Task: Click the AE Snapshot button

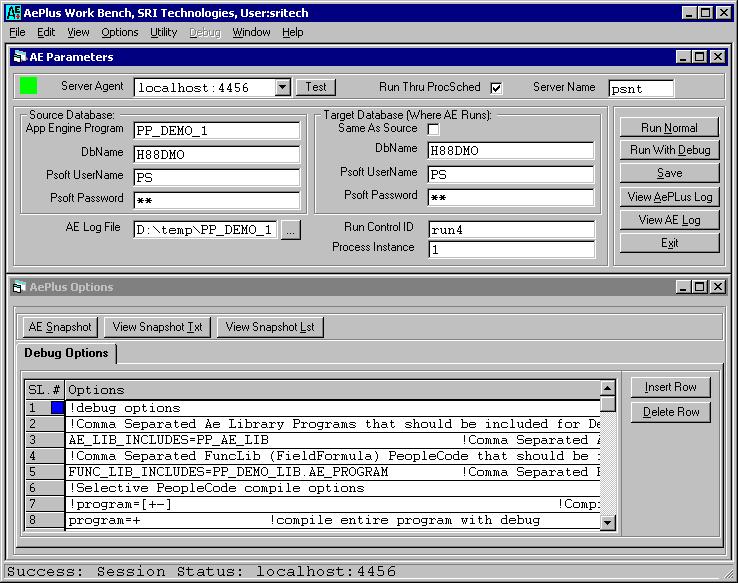Action: (60, 327)
